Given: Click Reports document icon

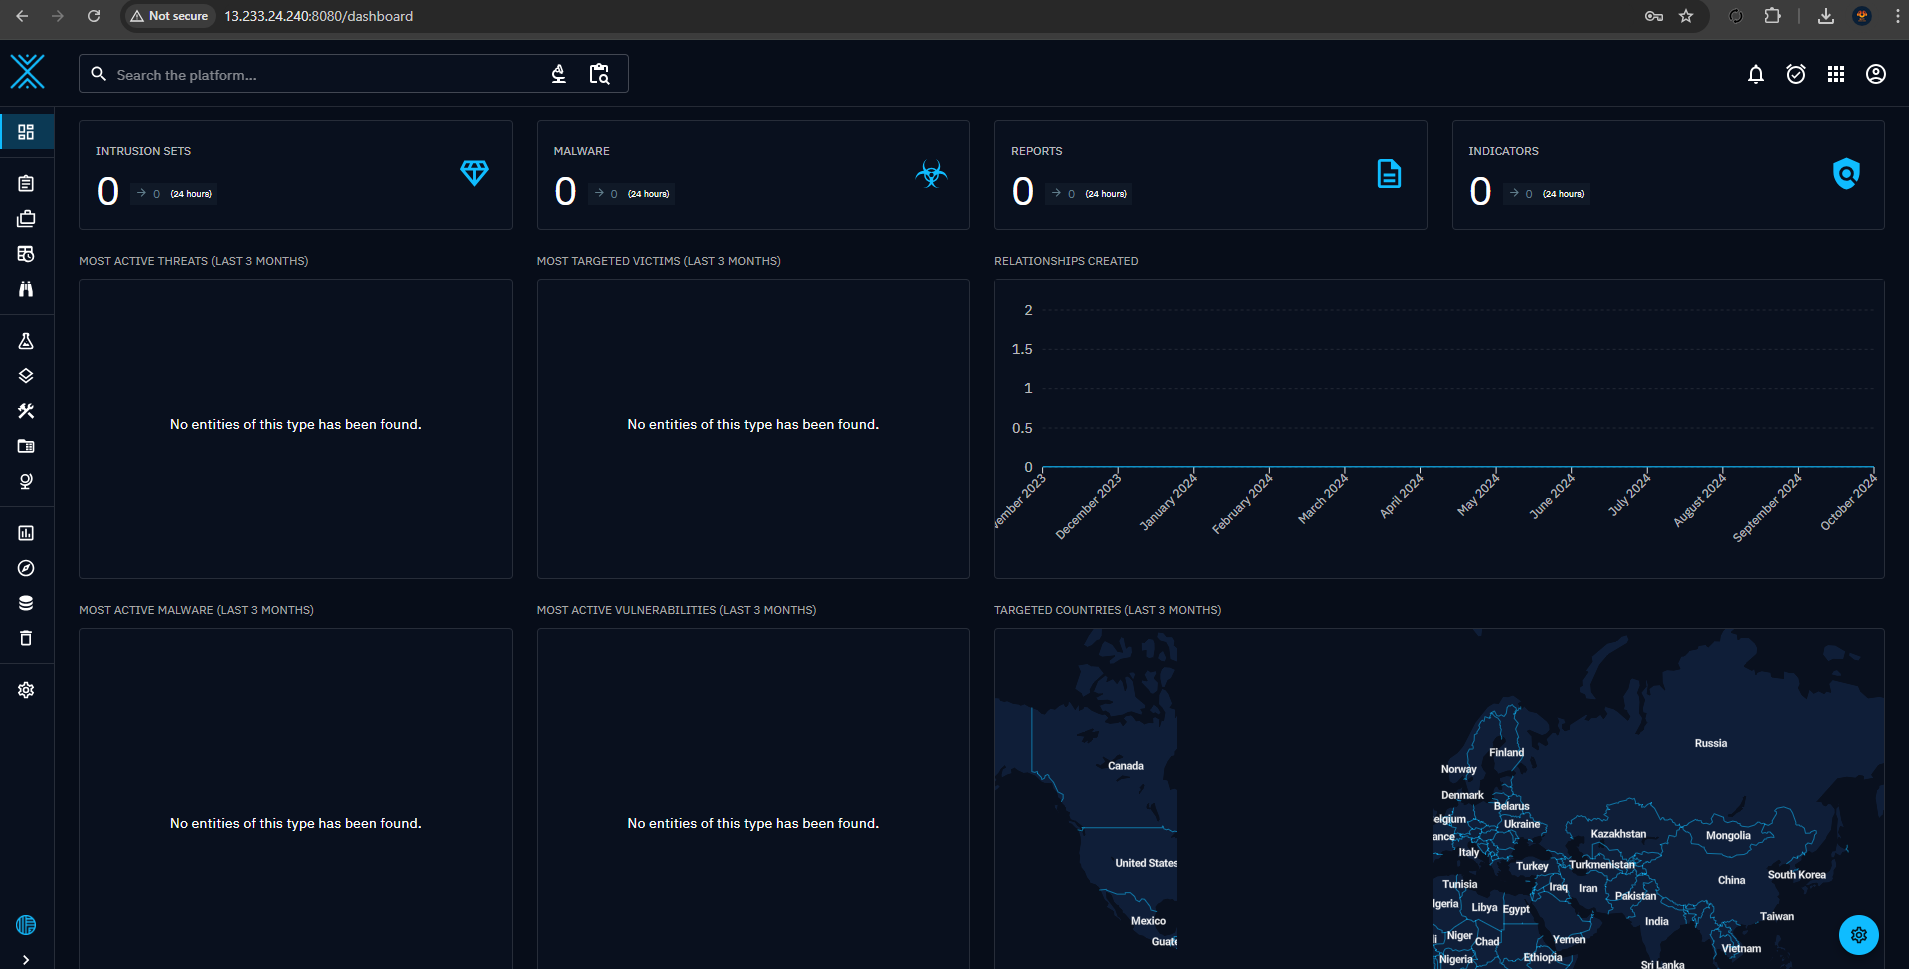Looking at the screenshot, I should [1389, 174].
